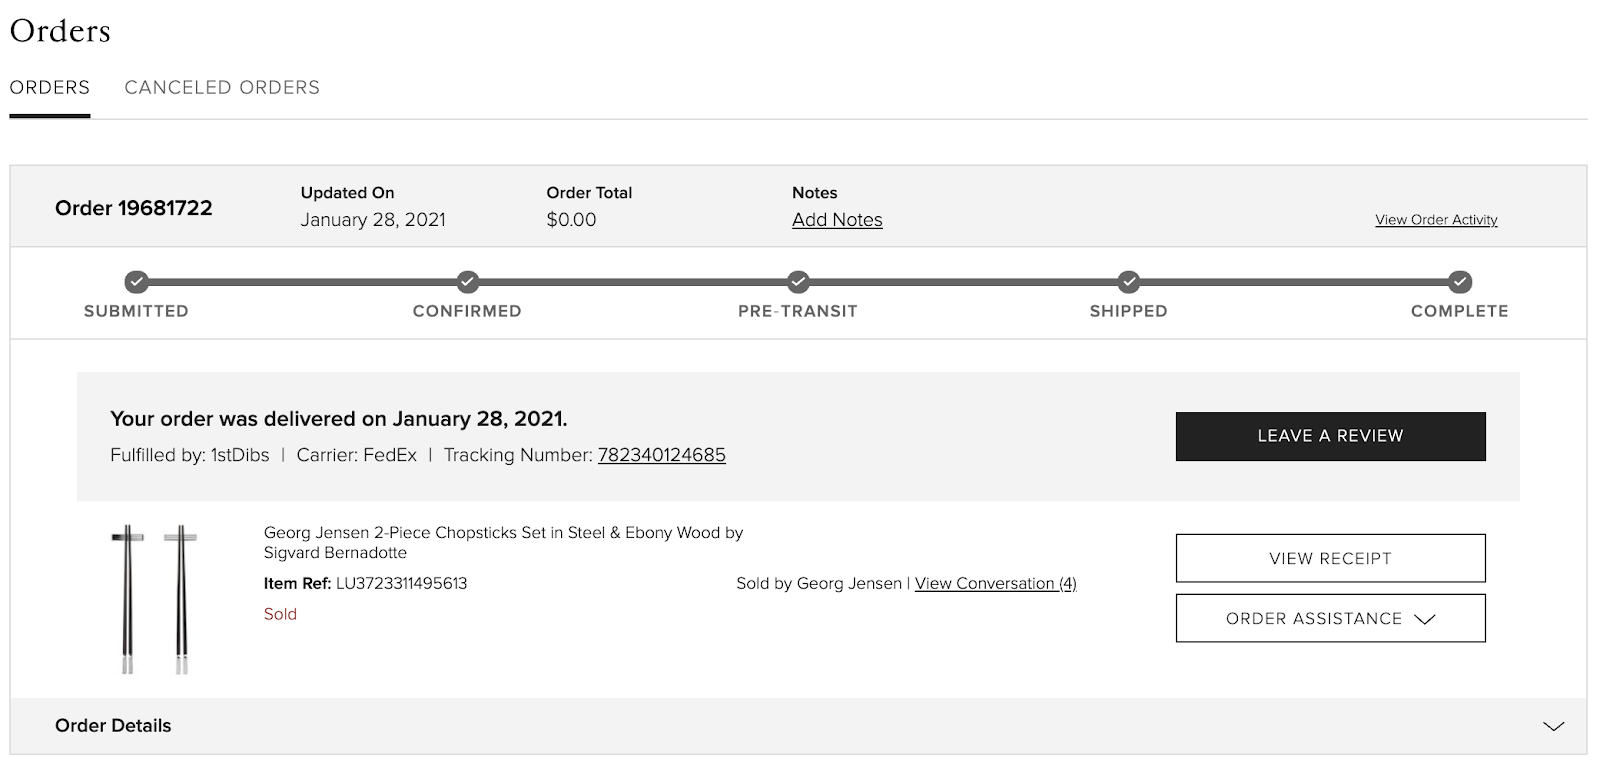The image size is (1600, 778).
Task: Expand Order Details with the chevron arrow
Action: pyautogui.click(x=1553, y=726)
